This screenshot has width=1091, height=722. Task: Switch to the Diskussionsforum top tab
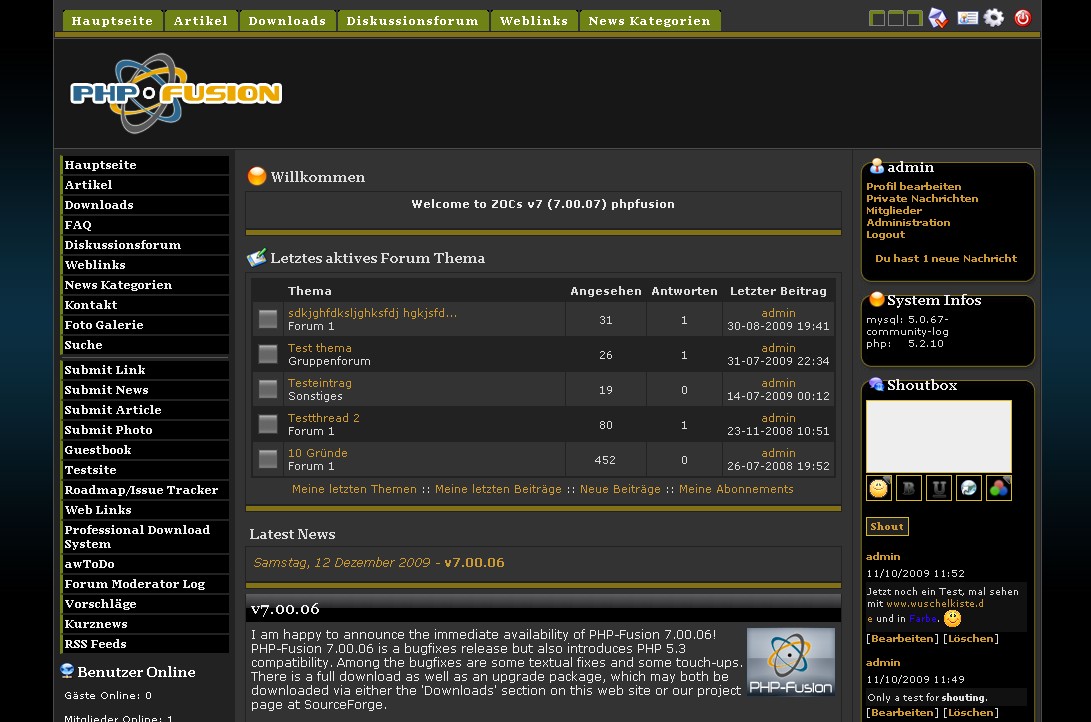[413, 21]
